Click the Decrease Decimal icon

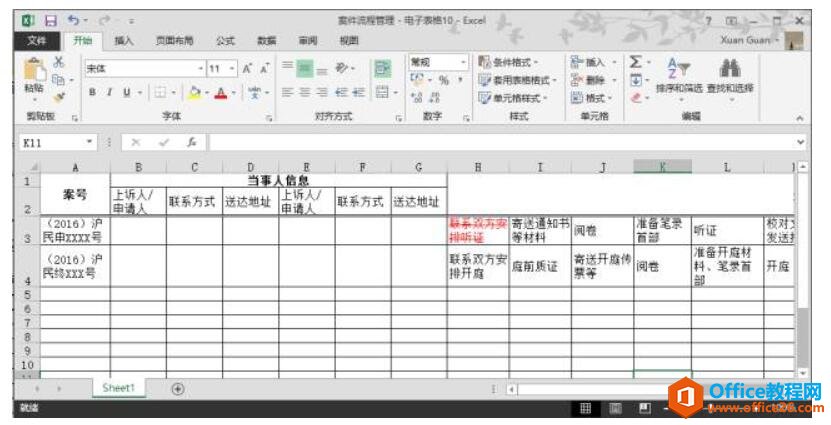tap(435, 98)
